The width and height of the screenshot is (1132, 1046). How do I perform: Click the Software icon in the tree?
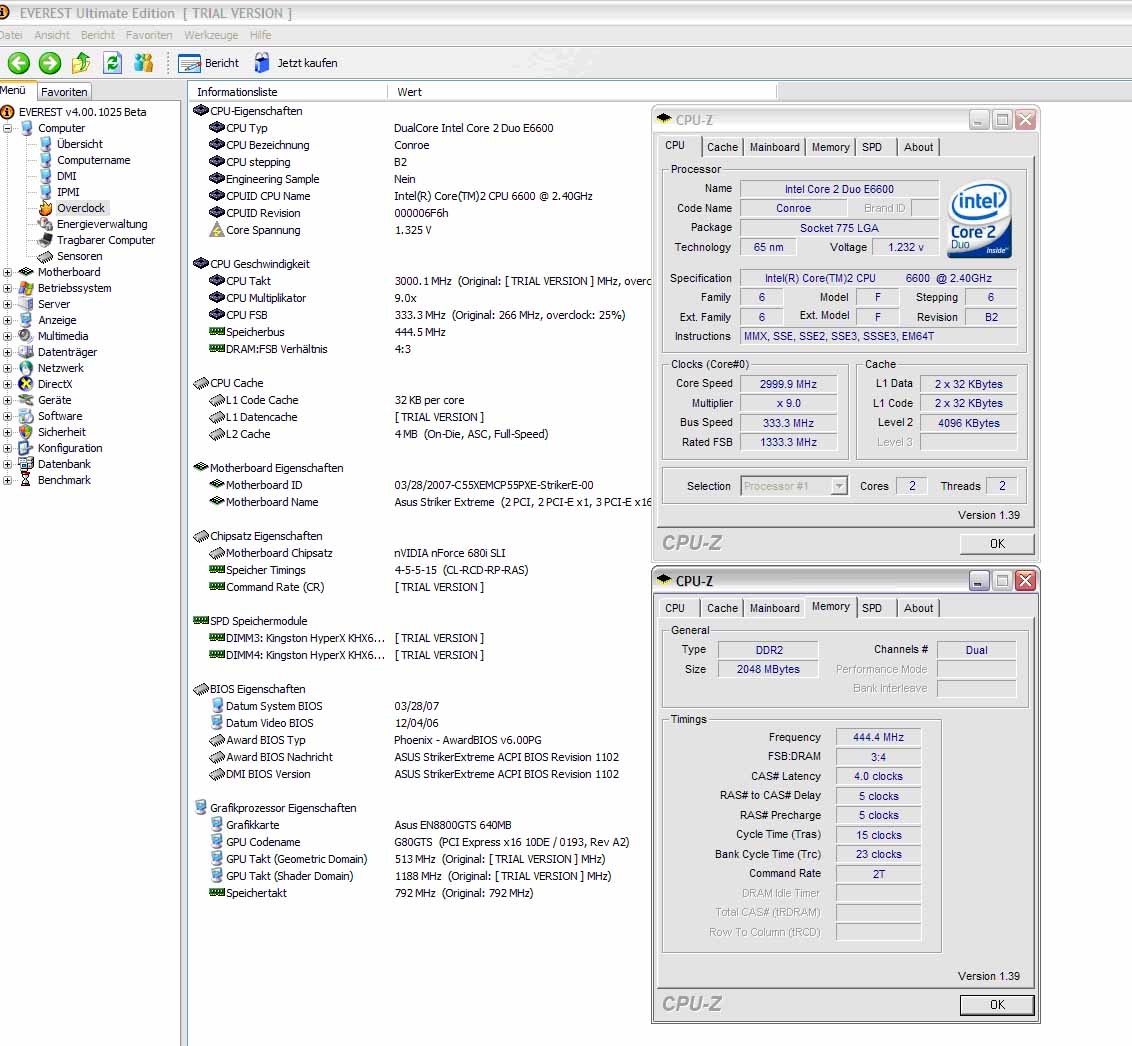(26, 416)
